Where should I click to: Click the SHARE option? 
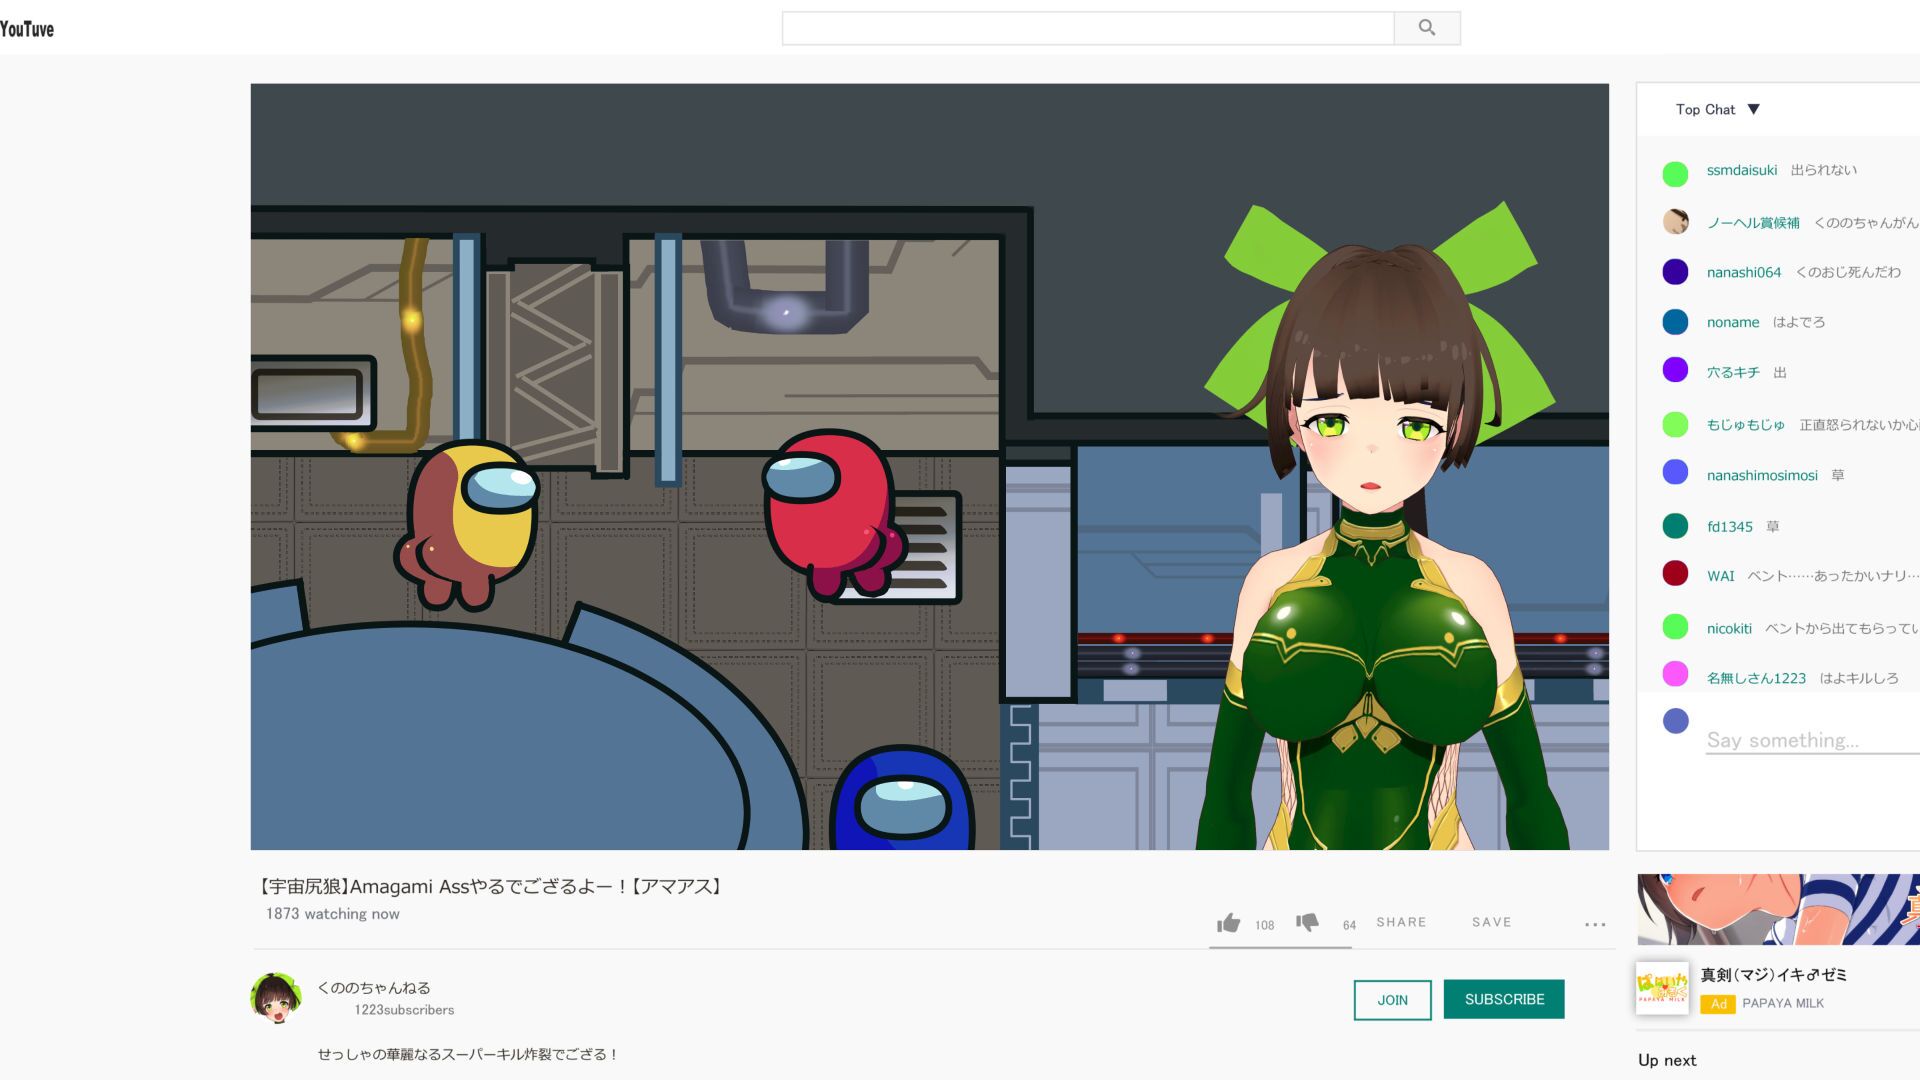pyautogui.click(x=1401, y=922)
